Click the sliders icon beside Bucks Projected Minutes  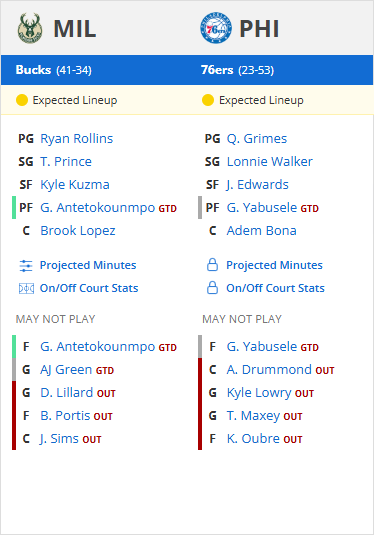(x=26, y=265)
